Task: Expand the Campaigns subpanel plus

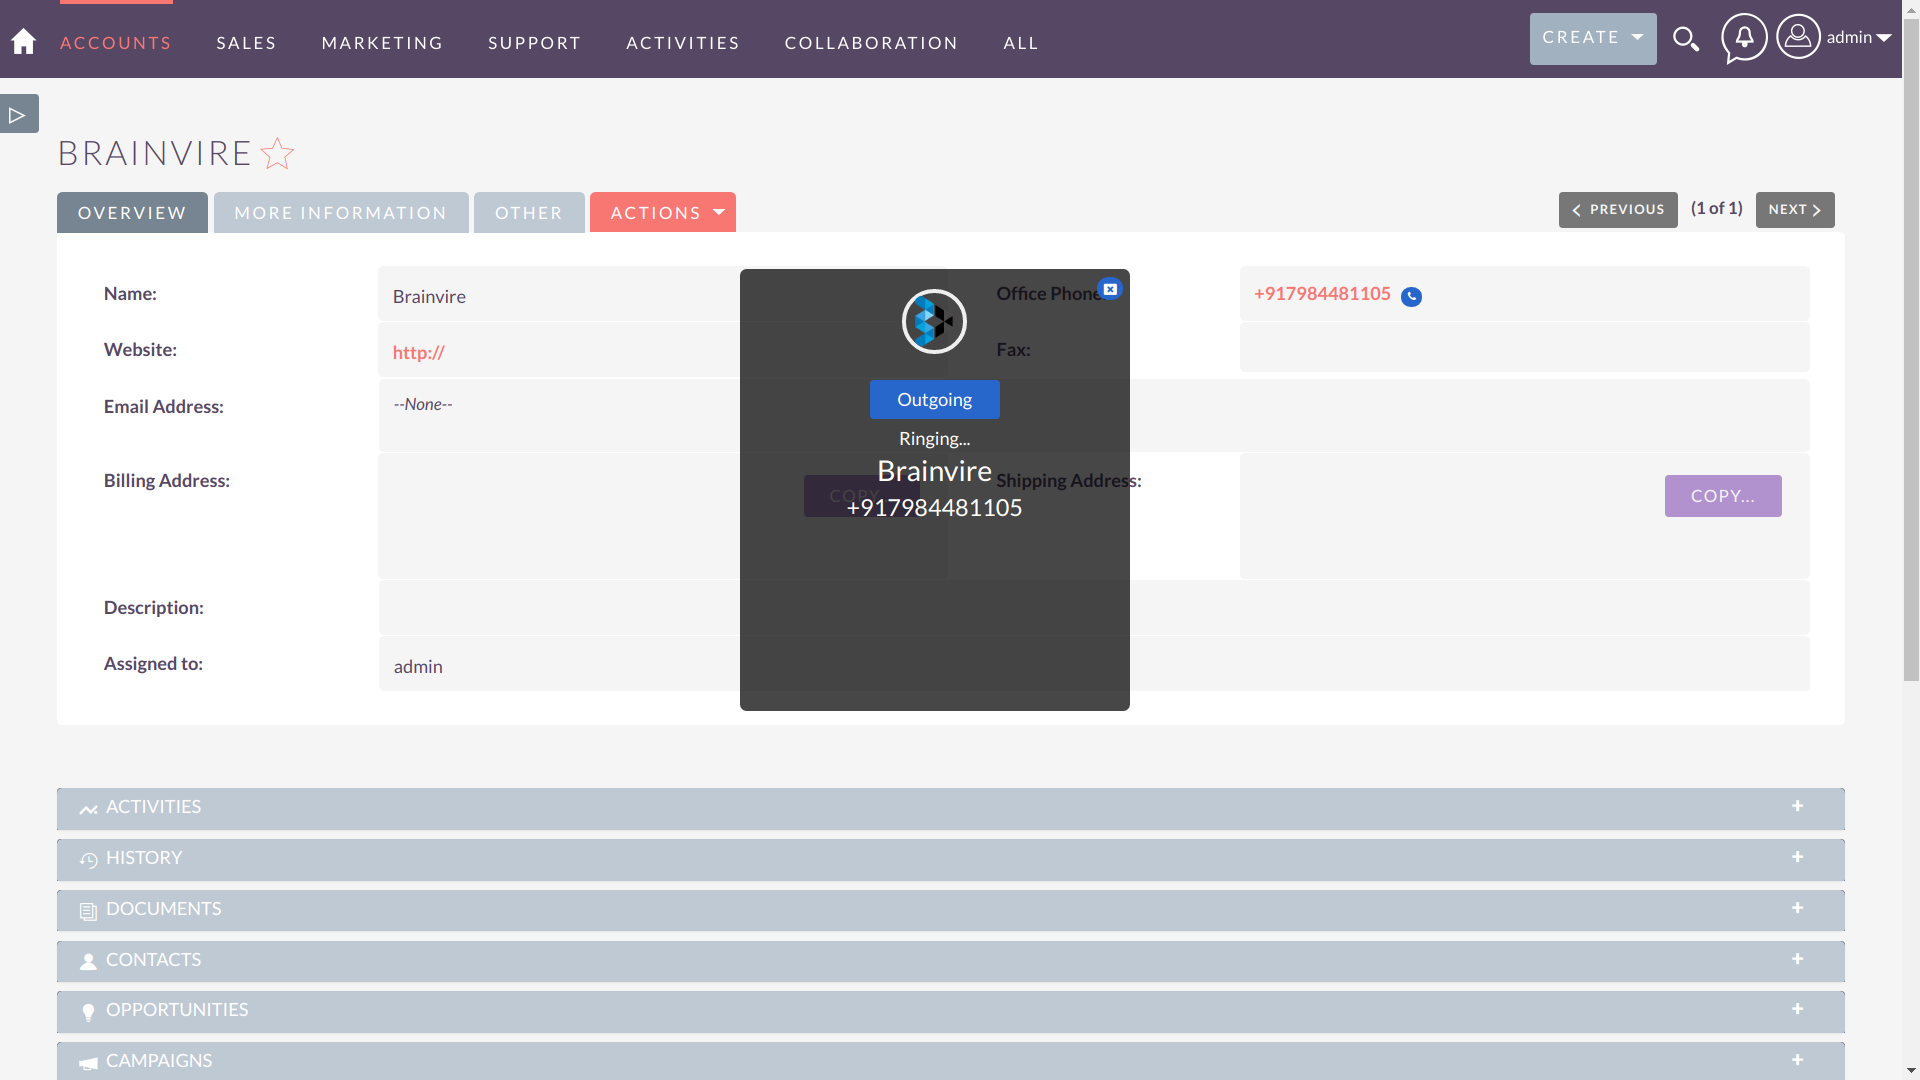Action: click(x=1797, y=1060)
